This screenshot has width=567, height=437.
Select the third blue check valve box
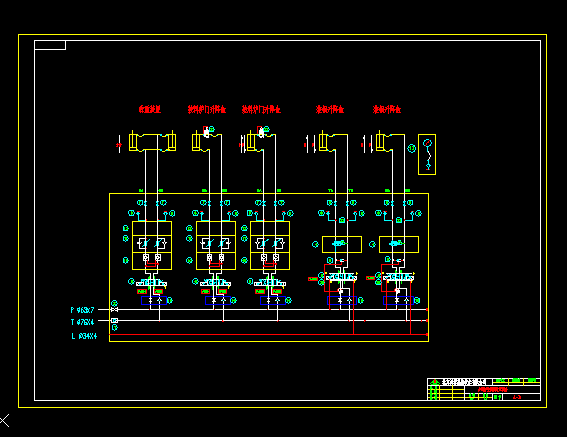tap(273, 300)
